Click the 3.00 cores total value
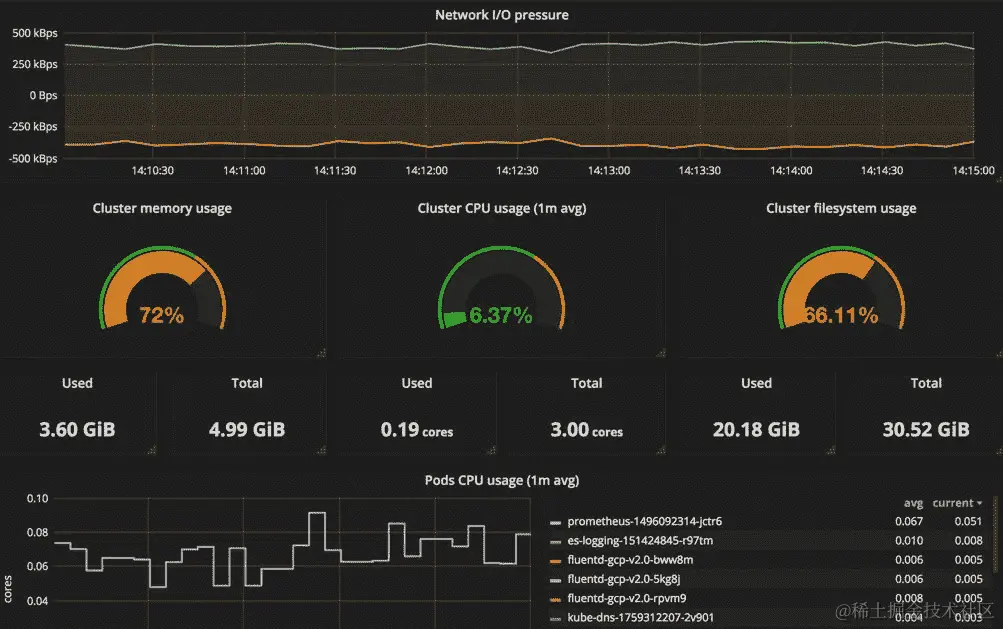Image resolution: width=1003 pixels, height=629 pixels. point(587,429)
